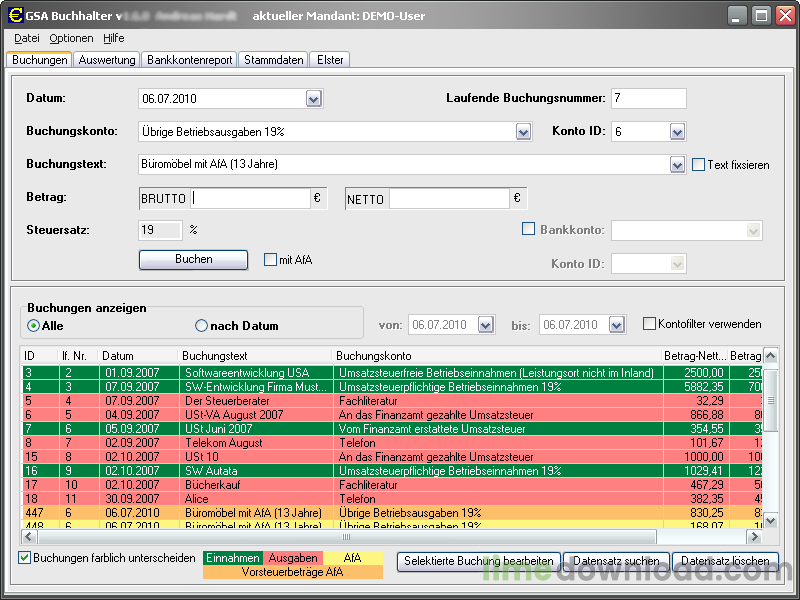This screenshot has height=600, width=800.
Task: Enable the Bankkonto checkbox
Action: (529, 229)
